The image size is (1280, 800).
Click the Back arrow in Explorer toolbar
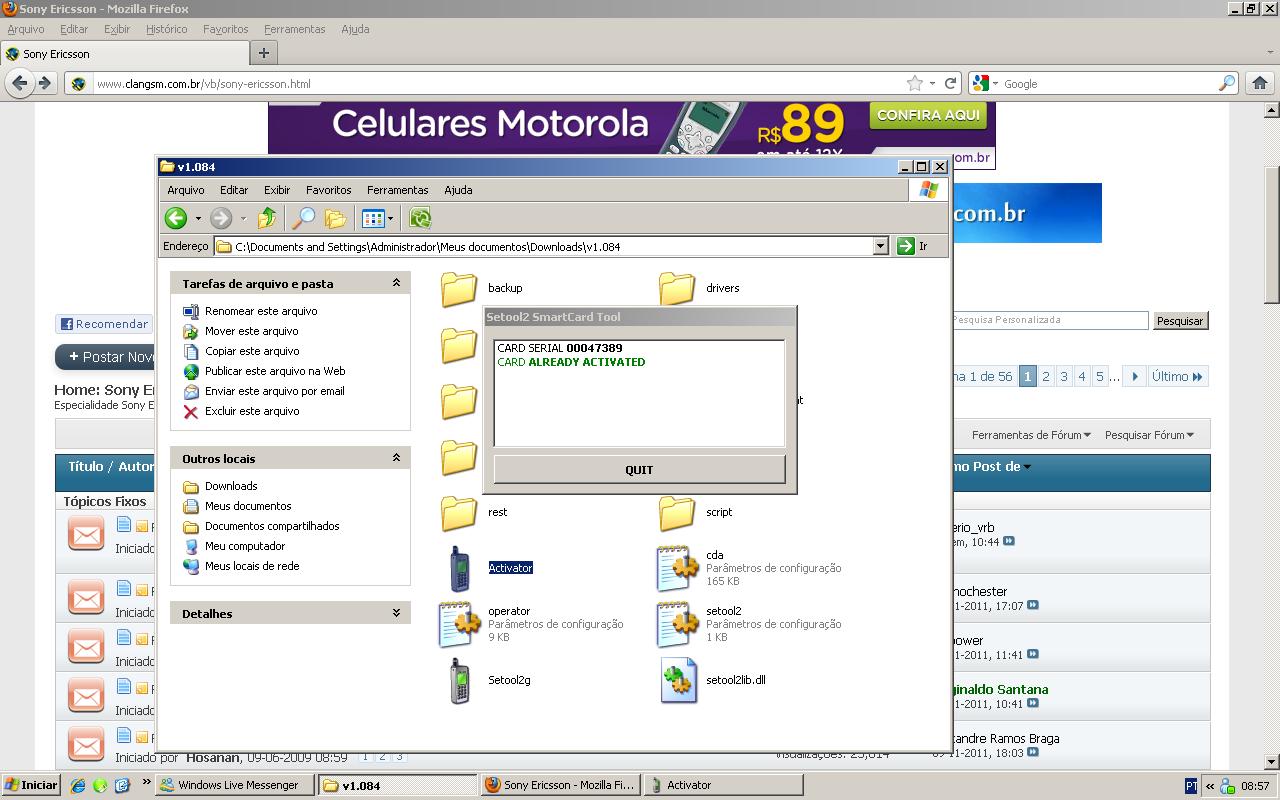(x=176, y=218)
